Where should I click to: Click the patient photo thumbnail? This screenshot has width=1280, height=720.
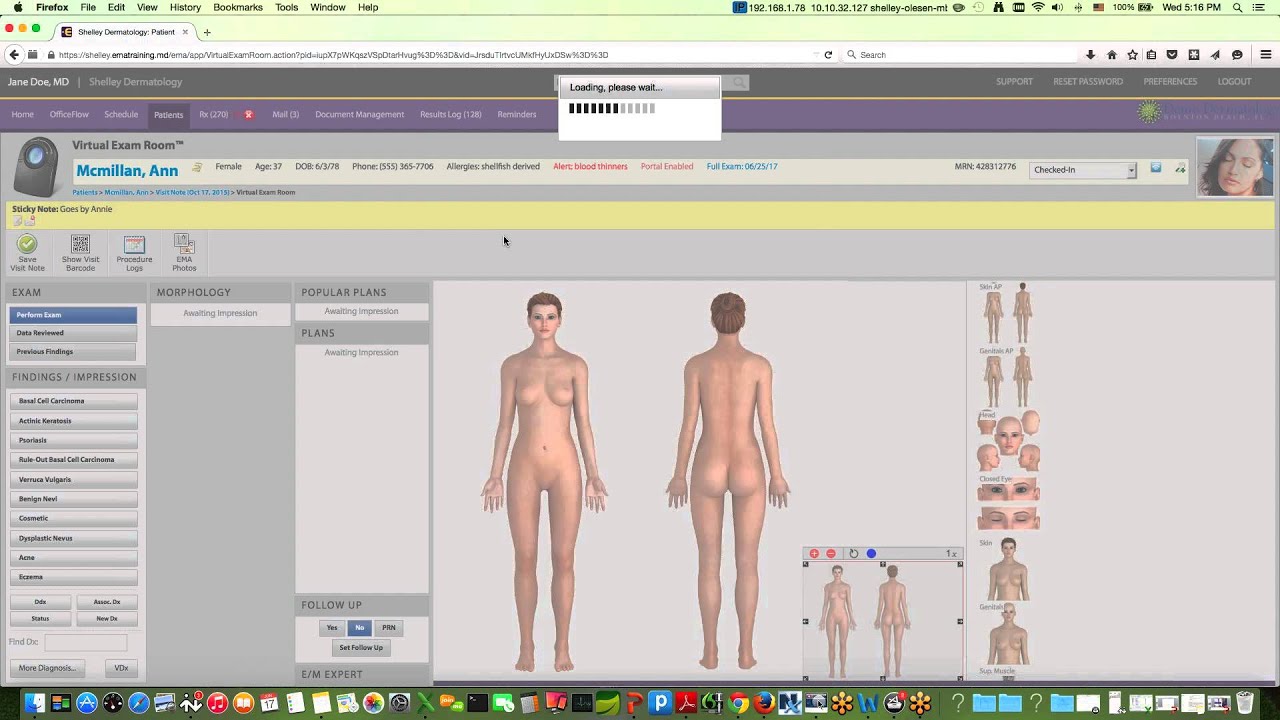[x=1235, y=167]
